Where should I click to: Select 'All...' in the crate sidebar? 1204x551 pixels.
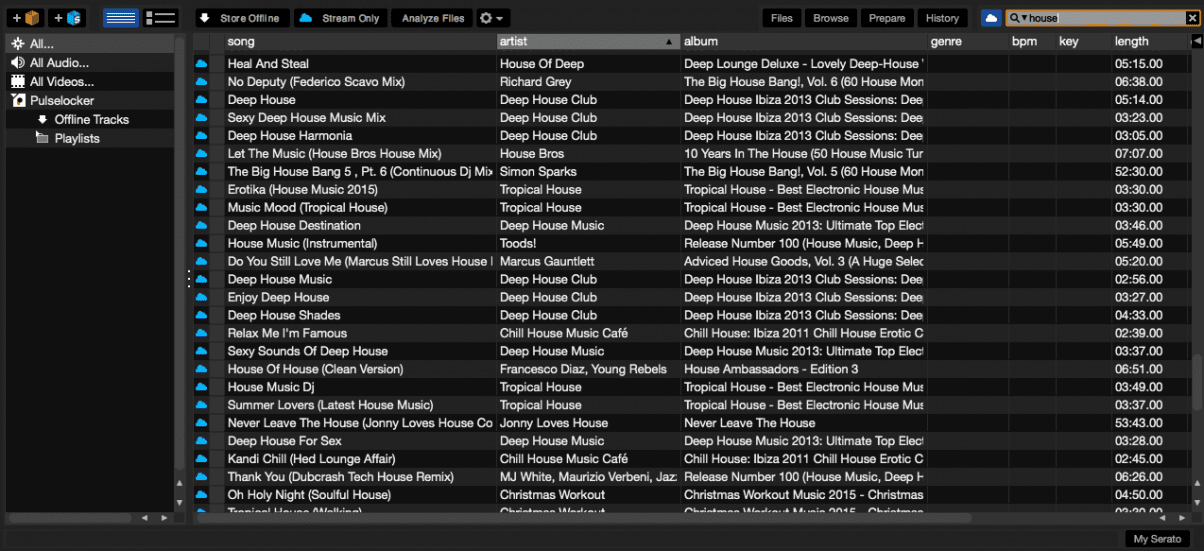pyautogui.click(x=90, y=44)
